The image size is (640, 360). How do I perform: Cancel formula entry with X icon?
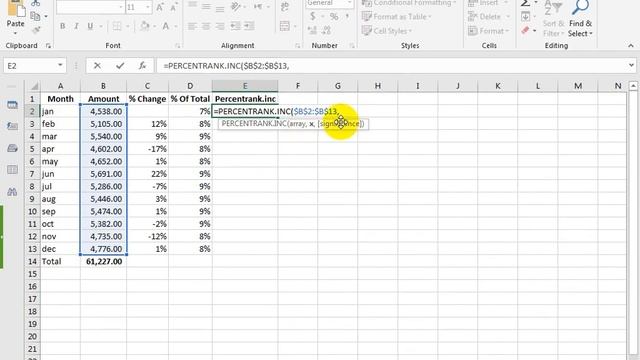click(x=97, y=65)
